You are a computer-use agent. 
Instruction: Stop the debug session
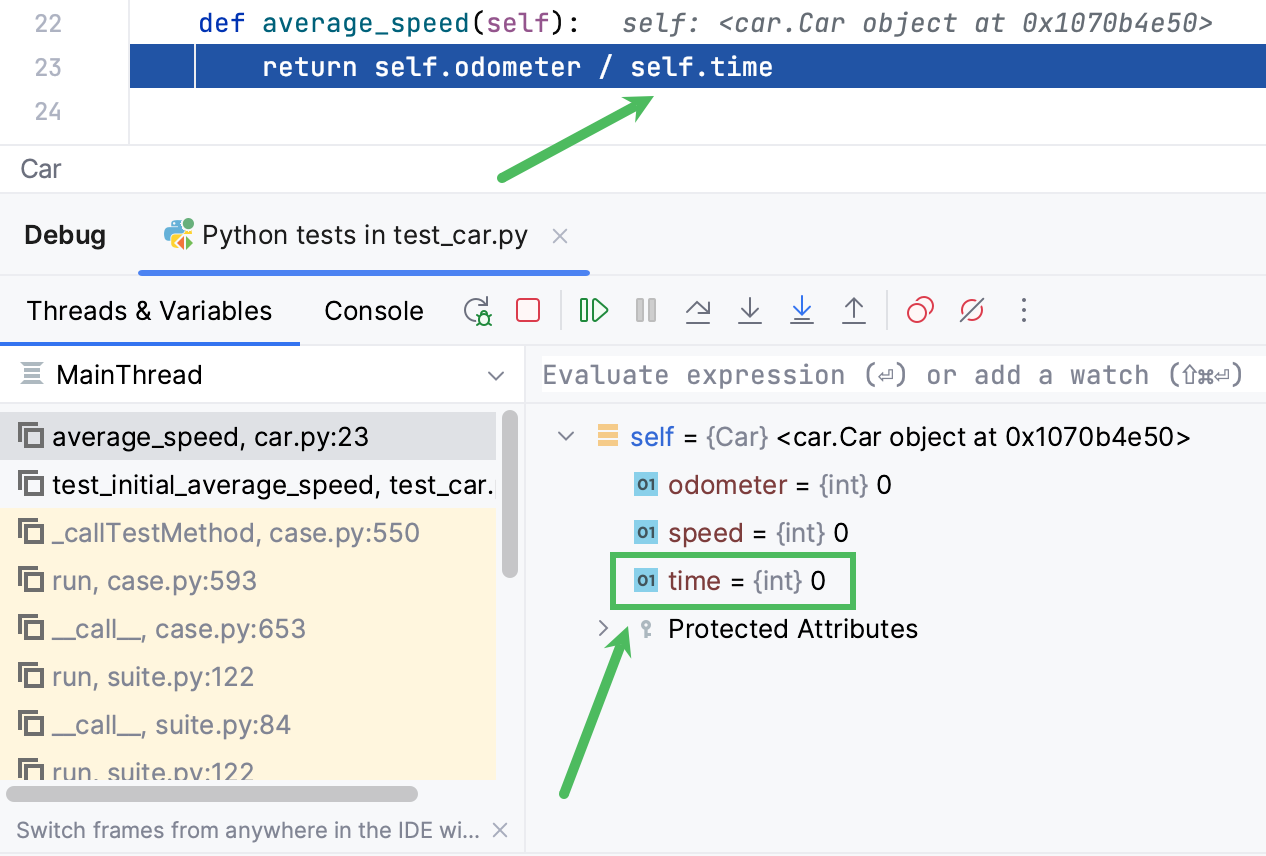pyautogui.click(x=528, y=310)
